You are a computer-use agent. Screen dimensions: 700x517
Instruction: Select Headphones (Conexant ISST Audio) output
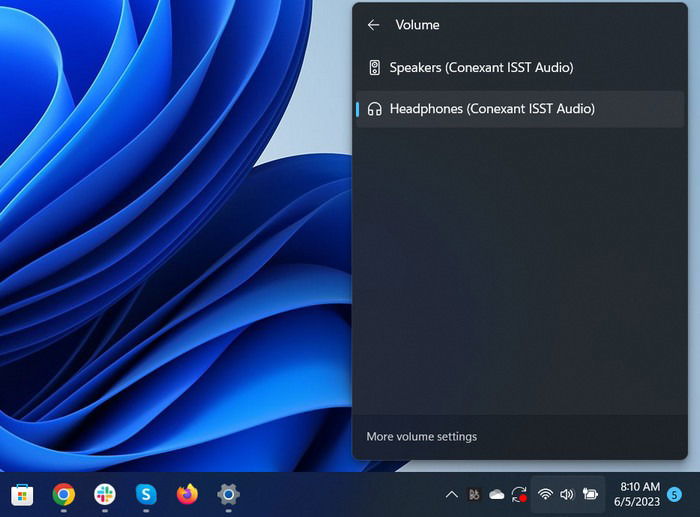pos(520,109)
